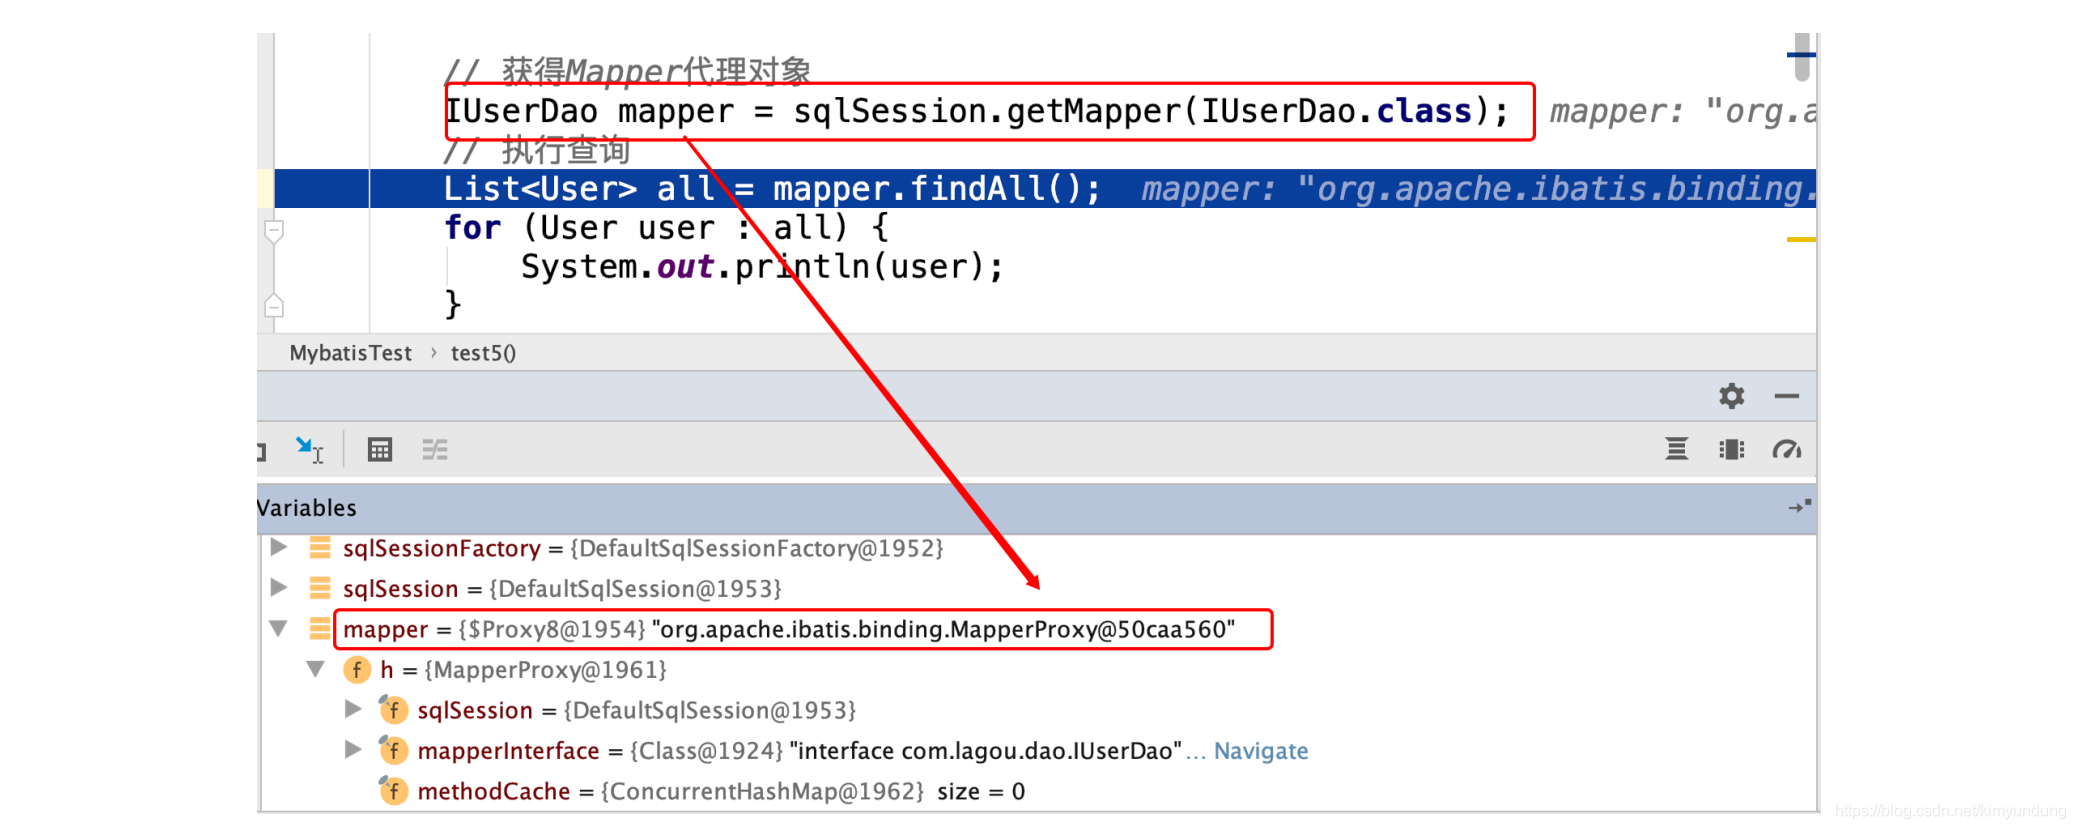2075x829 pixels.
Task: Click the restore layout lines icon
Action: (1676, 449)
